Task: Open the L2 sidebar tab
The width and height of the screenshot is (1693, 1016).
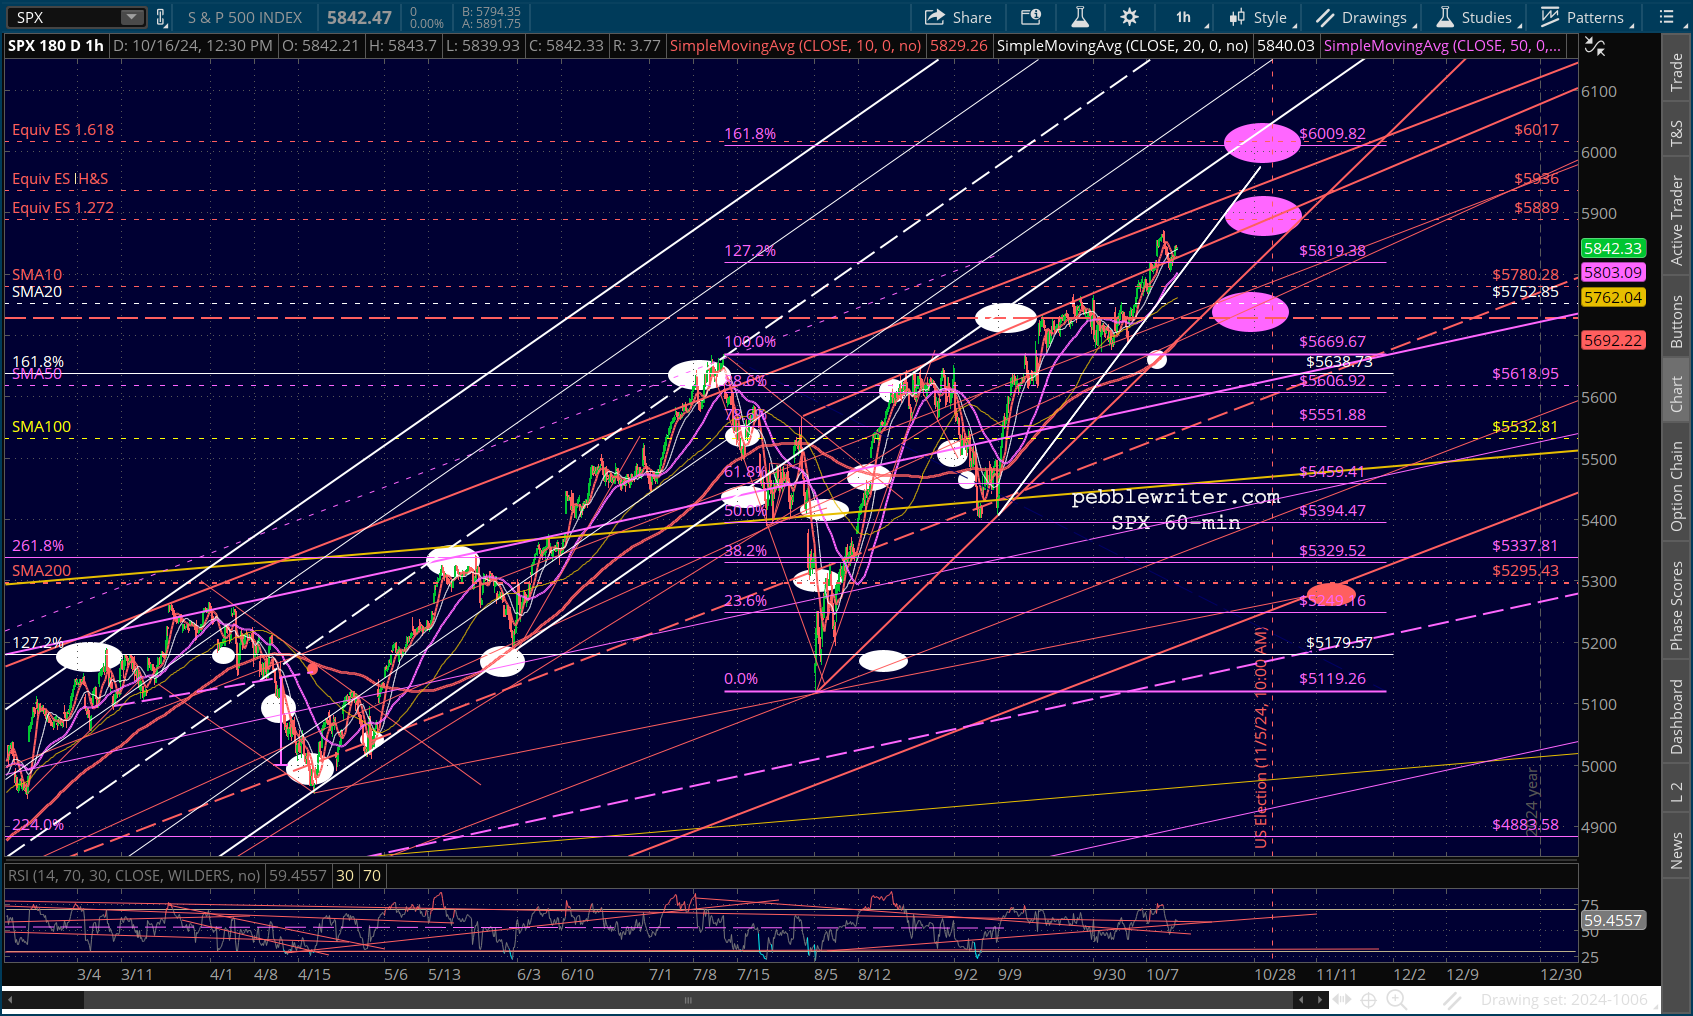Action: point(1677,791)
